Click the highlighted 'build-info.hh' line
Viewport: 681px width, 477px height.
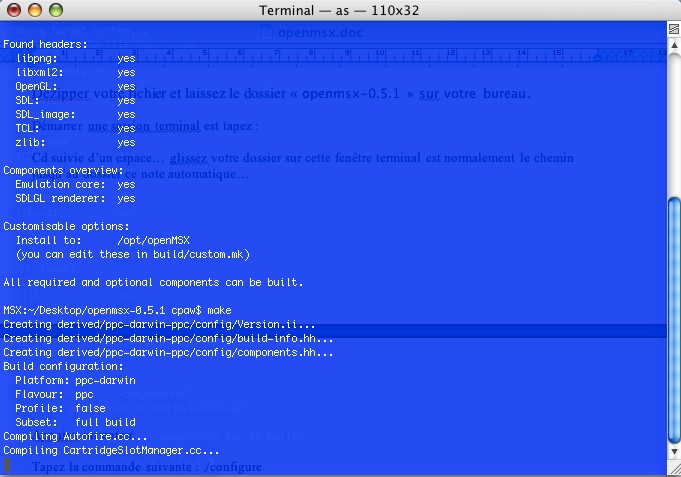[x=168, y=338]
